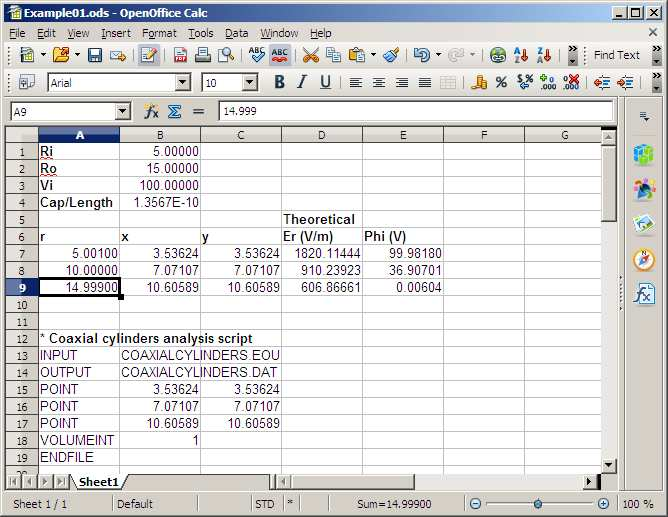Image resolution: width=668 pixels, height=517 pixels.
Task: Click the zoom in plus button
Action: 603,504
